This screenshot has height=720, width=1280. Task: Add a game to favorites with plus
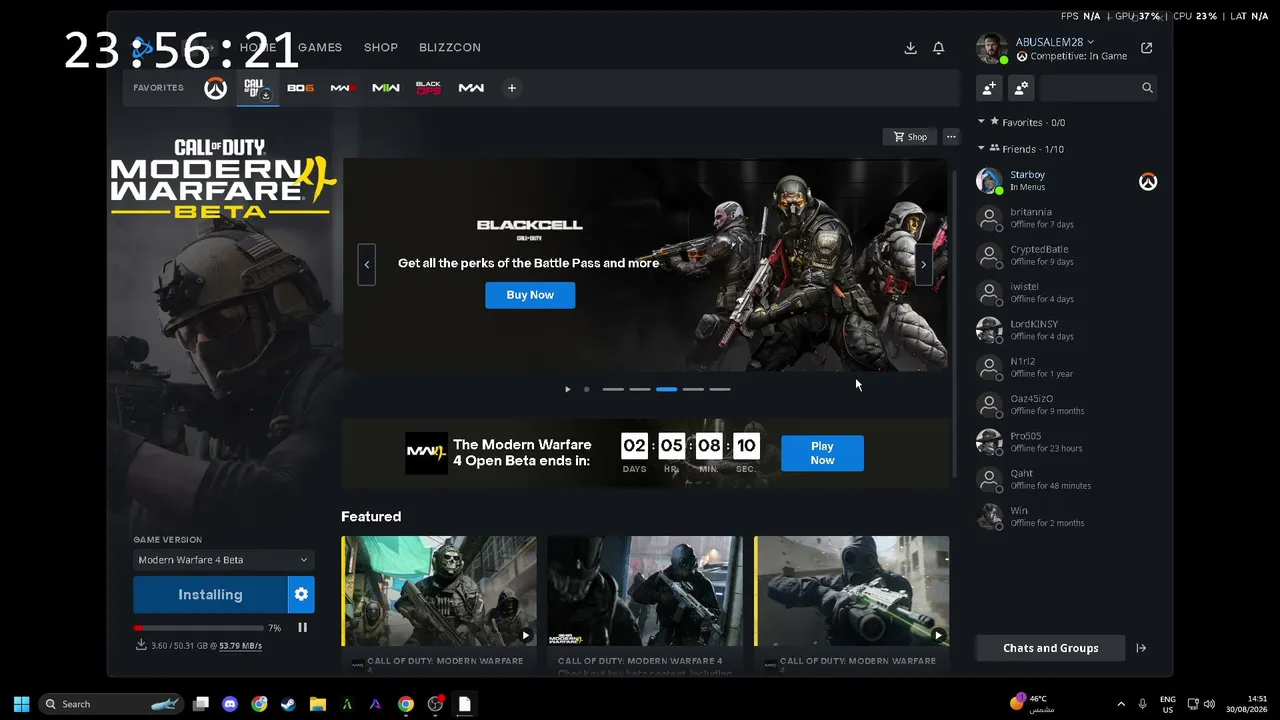pos(511,88)
